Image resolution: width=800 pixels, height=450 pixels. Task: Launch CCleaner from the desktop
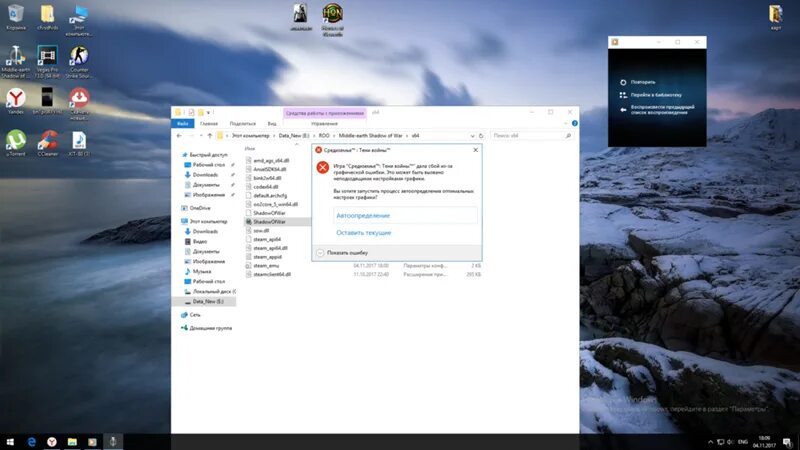tap(47, 143)
